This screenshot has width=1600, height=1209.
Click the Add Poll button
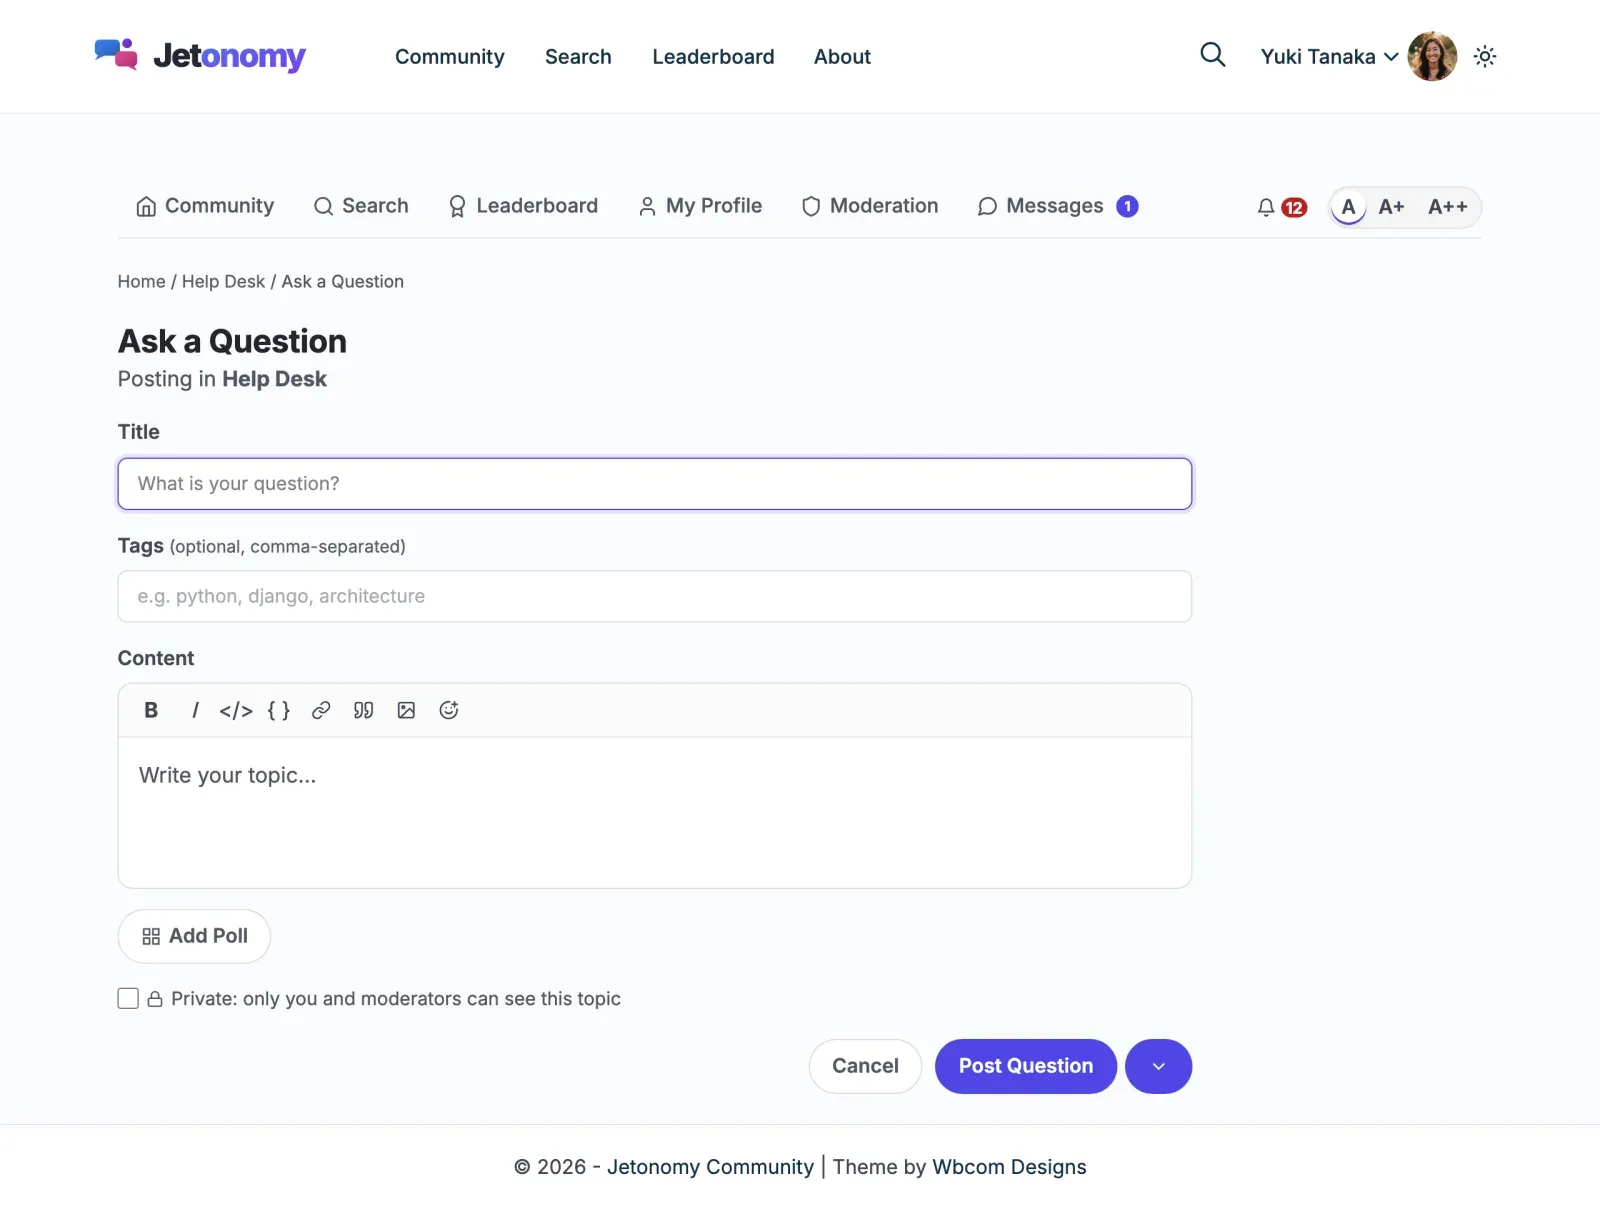click(194, 936)
